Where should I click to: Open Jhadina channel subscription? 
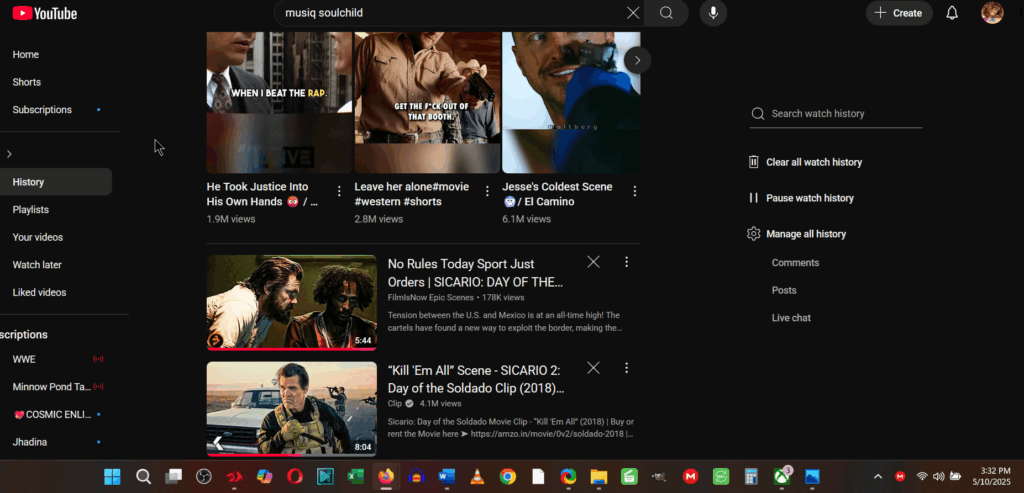click(x=30, y=442)
